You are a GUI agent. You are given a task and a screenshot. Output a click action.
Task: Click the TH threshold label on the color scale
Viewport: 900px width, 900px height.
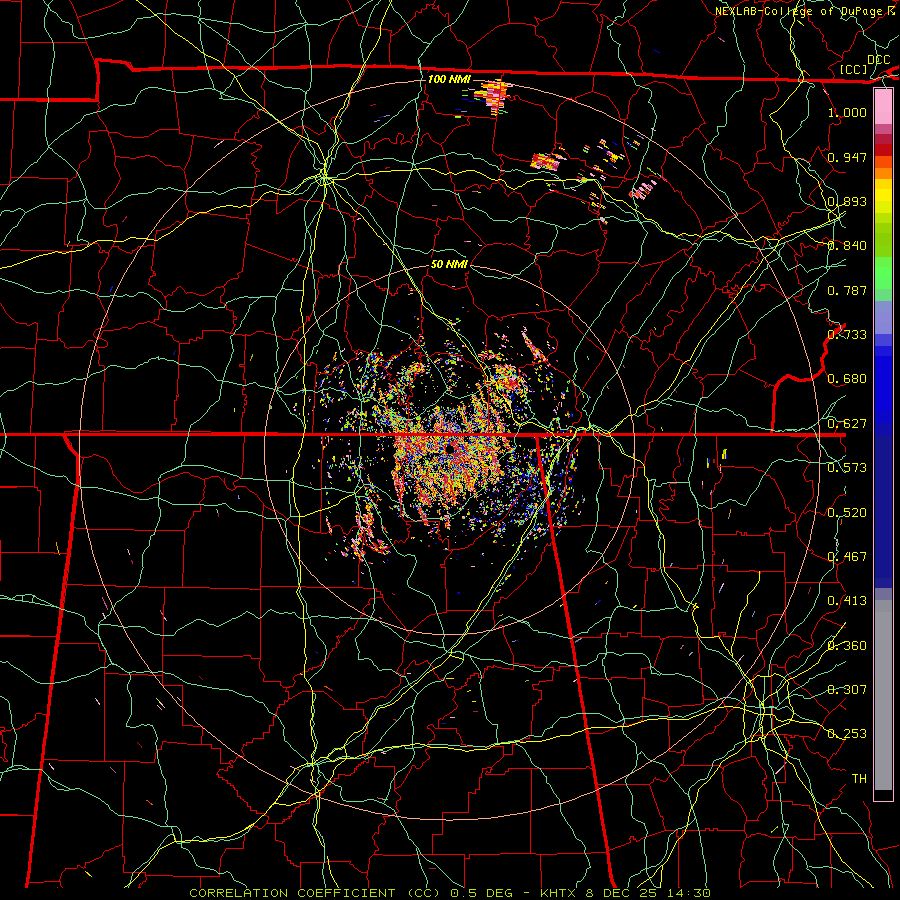(x=859, y=779)
